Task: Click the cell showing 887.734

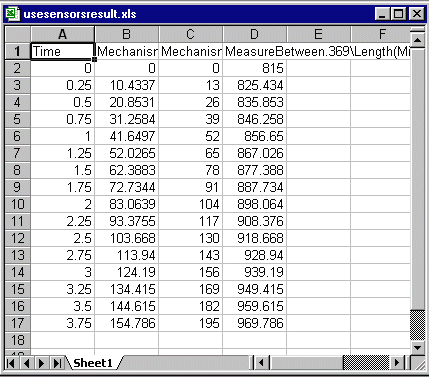Action: coord(254,187)
